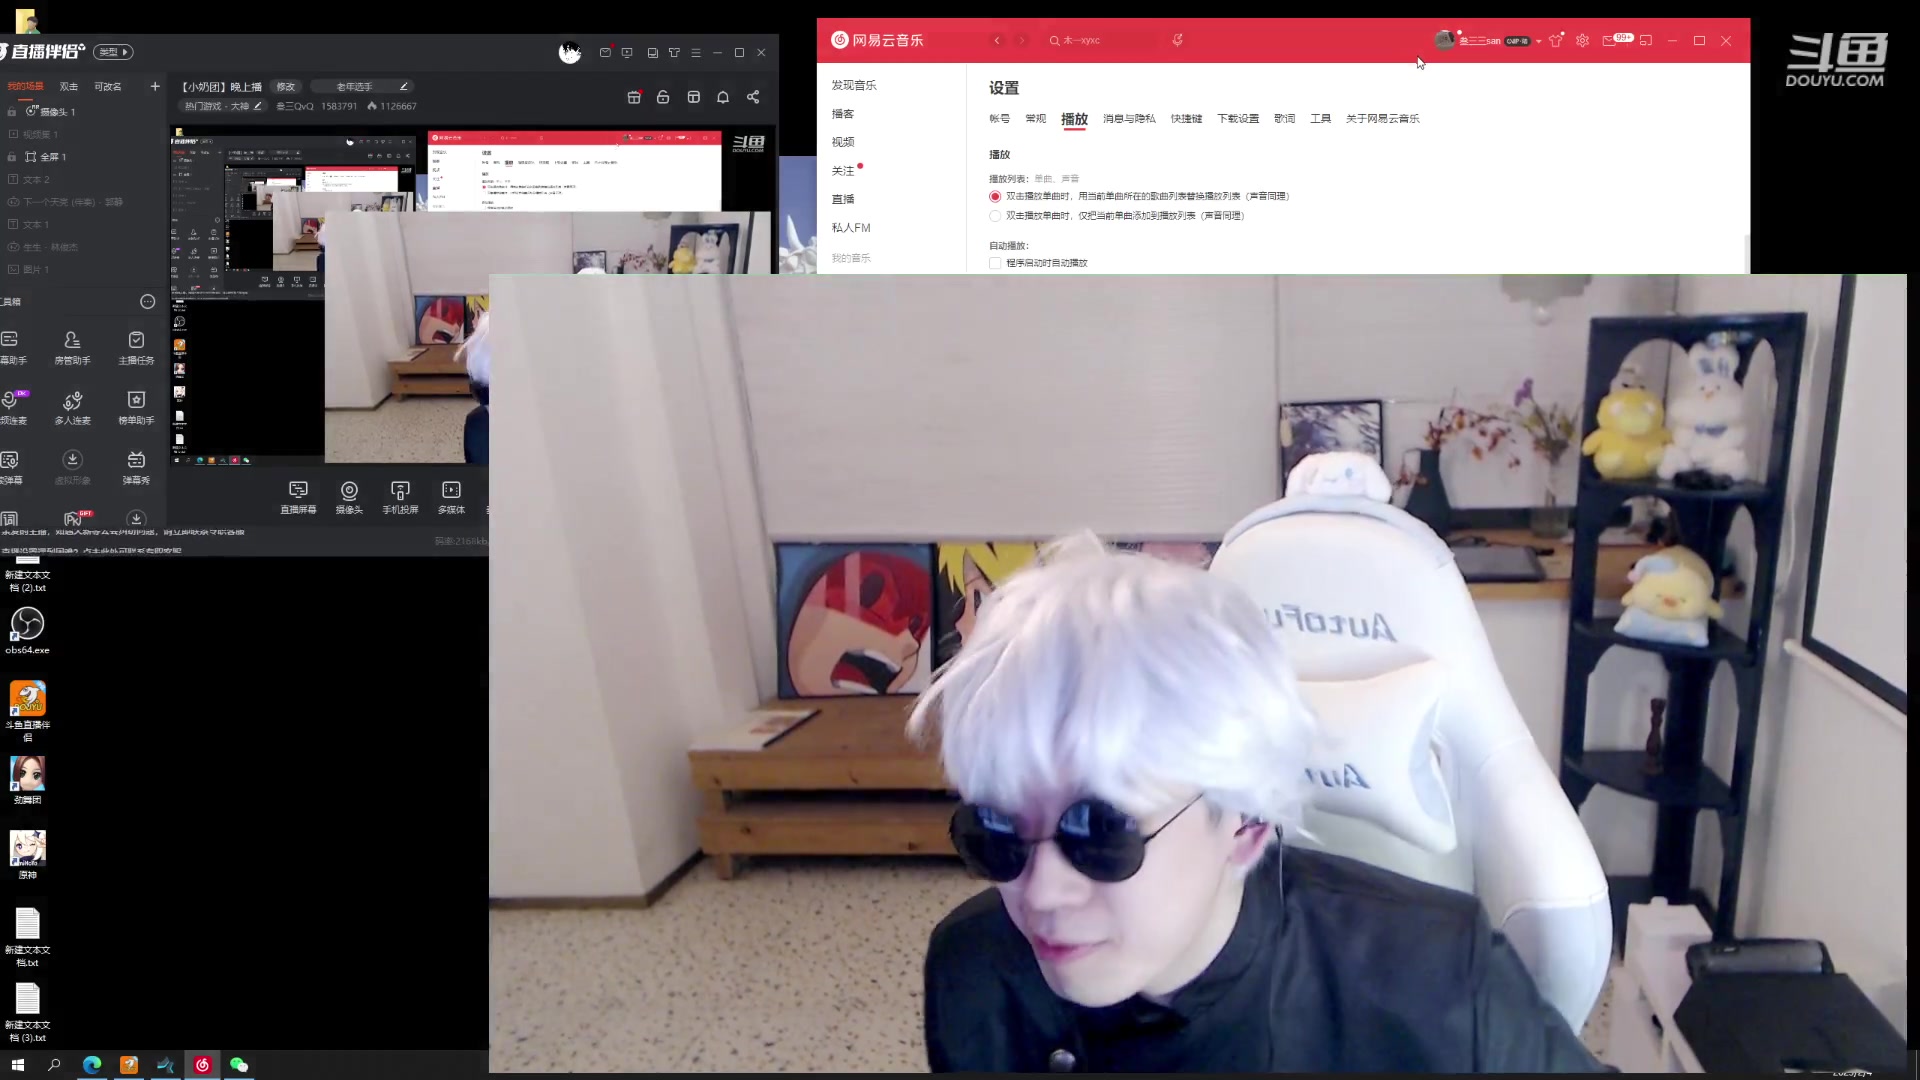
Task: Click the NetEase skin shirt icon
Action: click(x=1555, y=41)
